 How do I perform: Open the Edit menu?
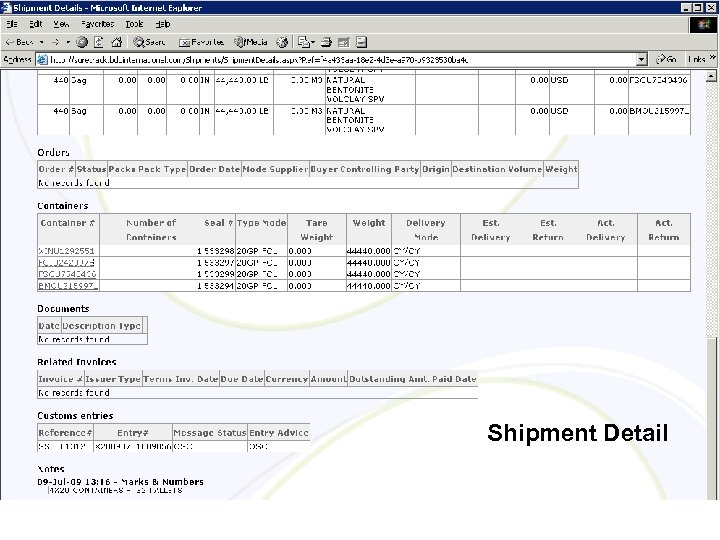point(35,24)
